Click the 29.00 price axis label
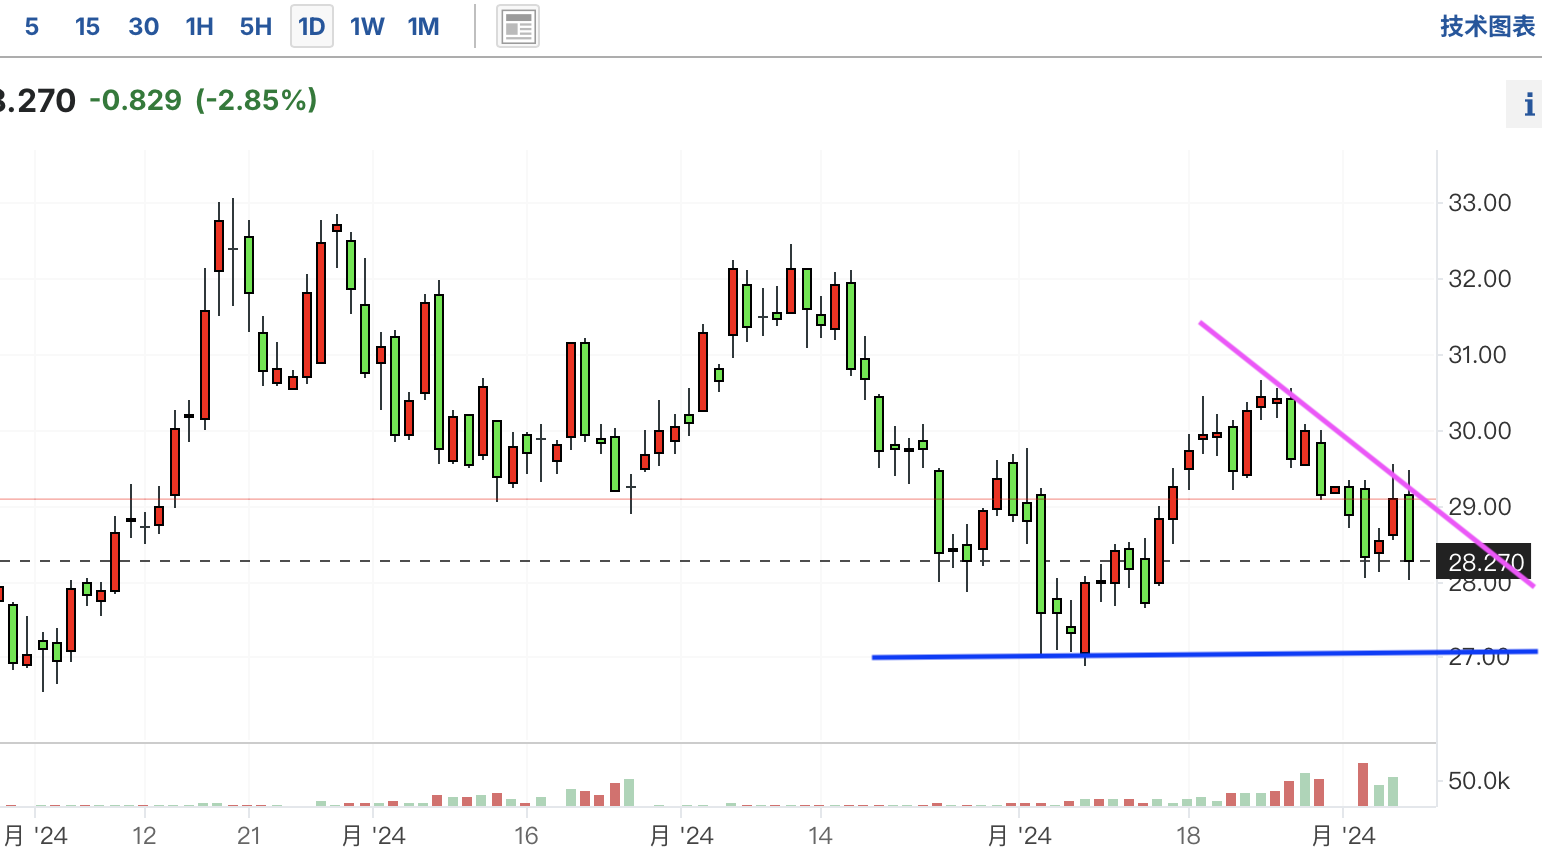Viewport: 1542px width, 868px height. point(1480,507)
